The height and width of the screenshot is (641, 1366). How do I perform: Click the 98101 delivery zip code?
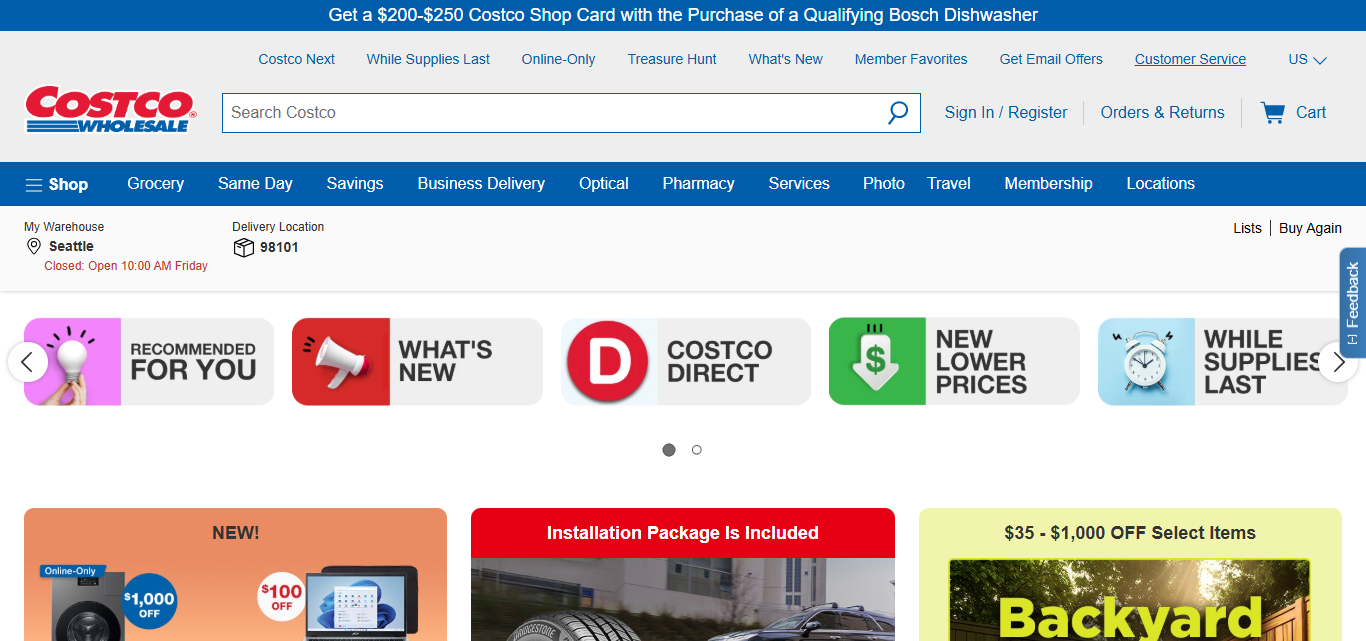pyautogui.click(x=279, y=247)
